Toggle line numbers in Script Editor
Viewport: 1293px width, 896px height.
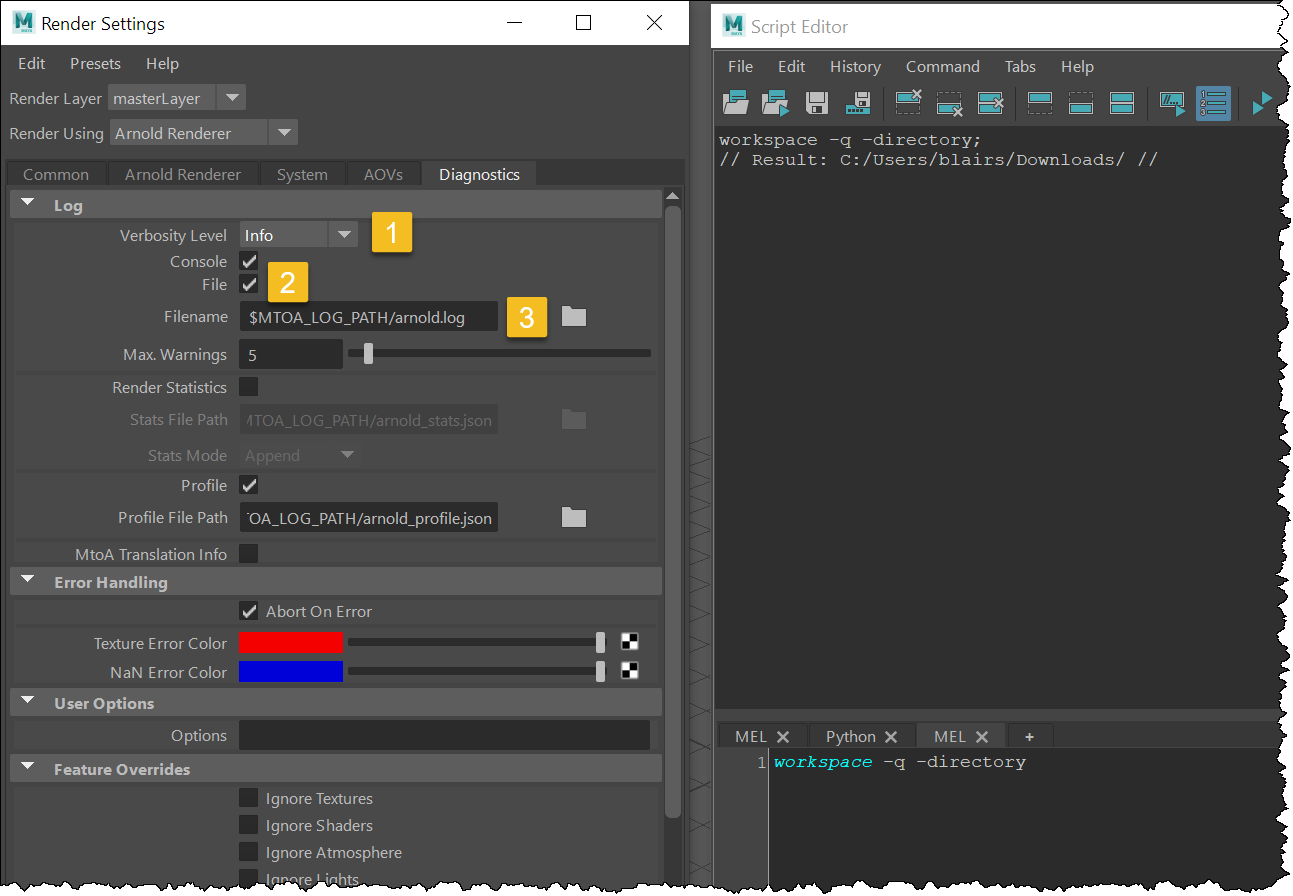pos(1213,103)
